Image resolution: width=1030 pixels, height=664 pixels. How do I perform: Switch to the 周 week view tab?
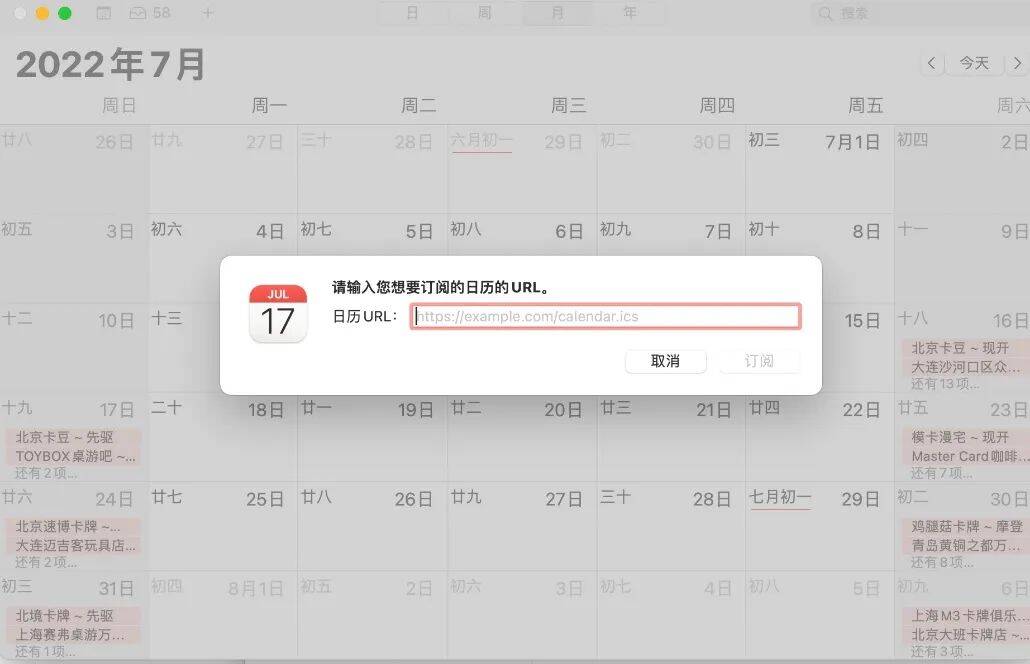(x=485, y=13)
